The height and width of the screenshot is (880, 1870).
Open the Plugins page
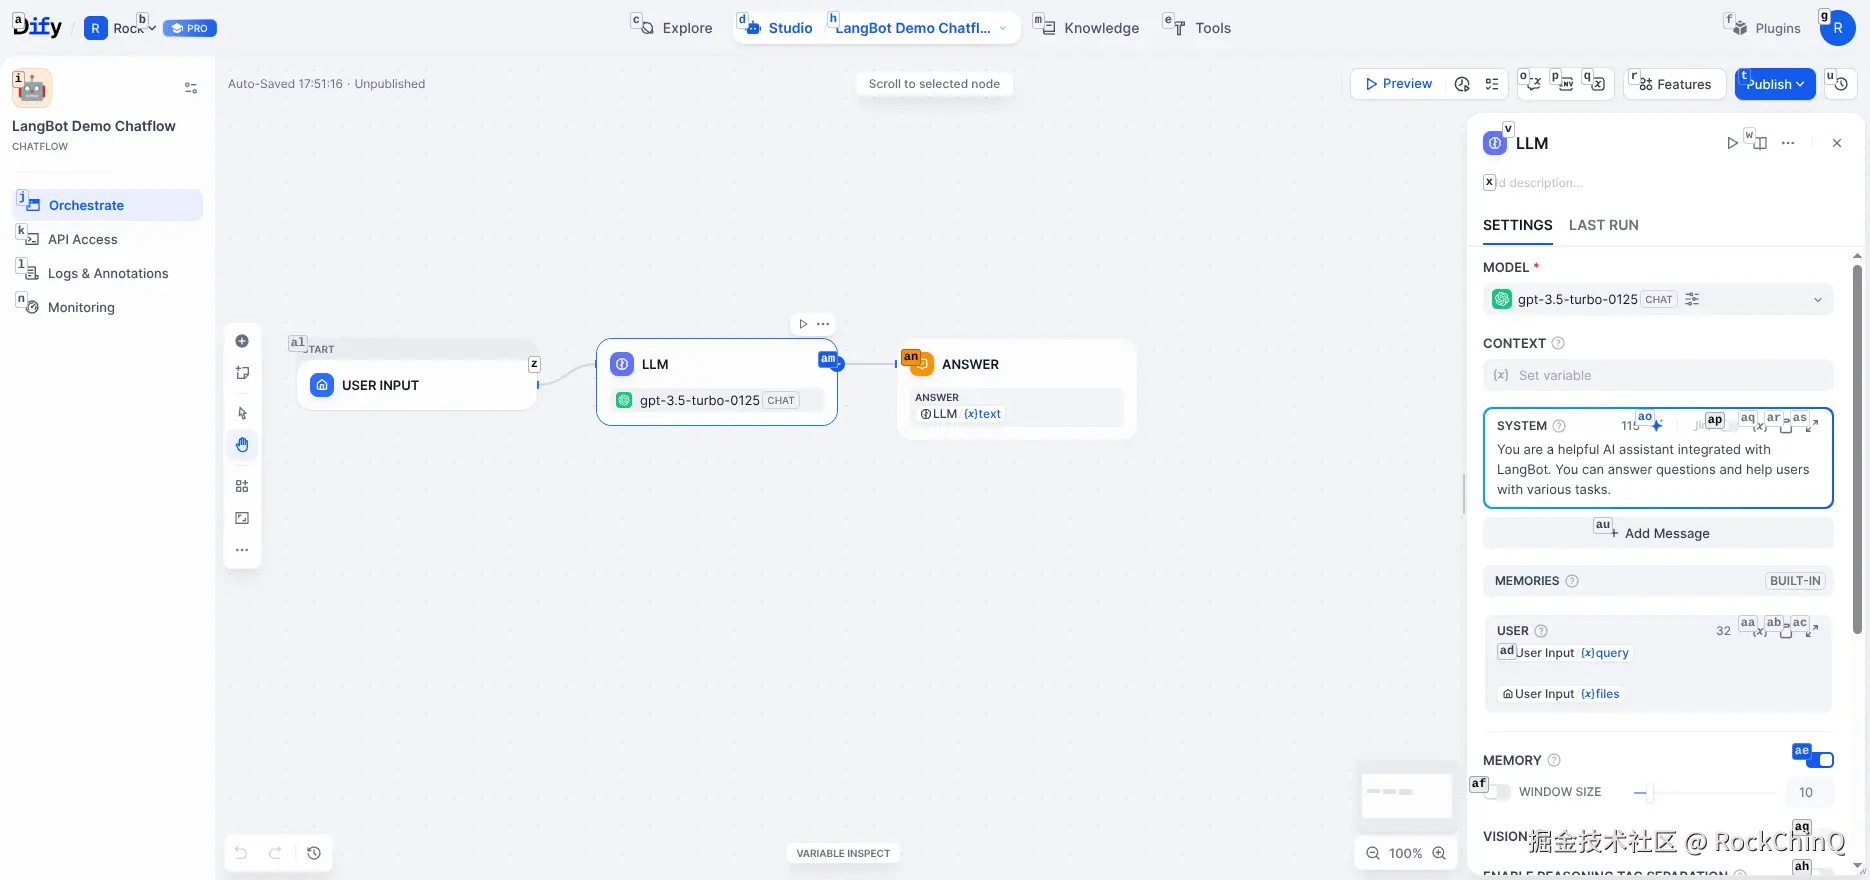coord(1767,28)
